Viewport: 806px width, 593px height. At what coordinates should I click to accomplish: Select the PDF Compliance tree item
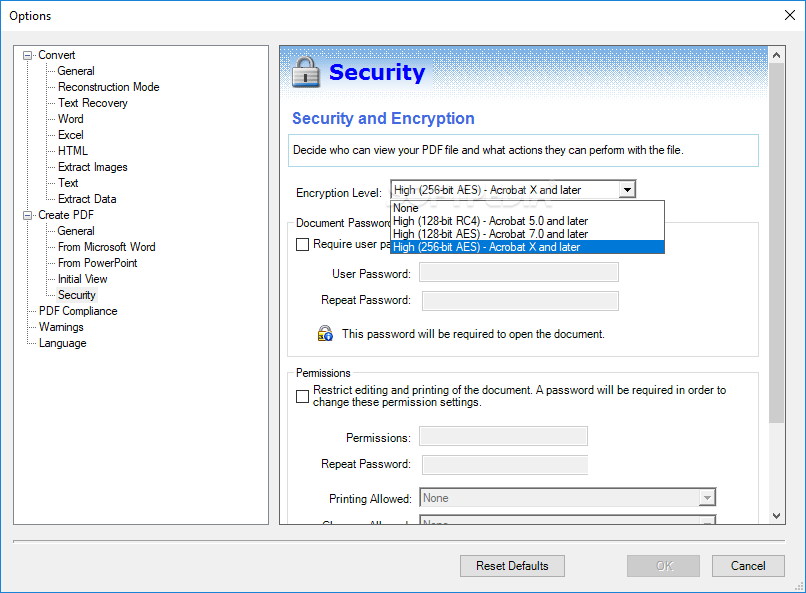pos(78,311)
